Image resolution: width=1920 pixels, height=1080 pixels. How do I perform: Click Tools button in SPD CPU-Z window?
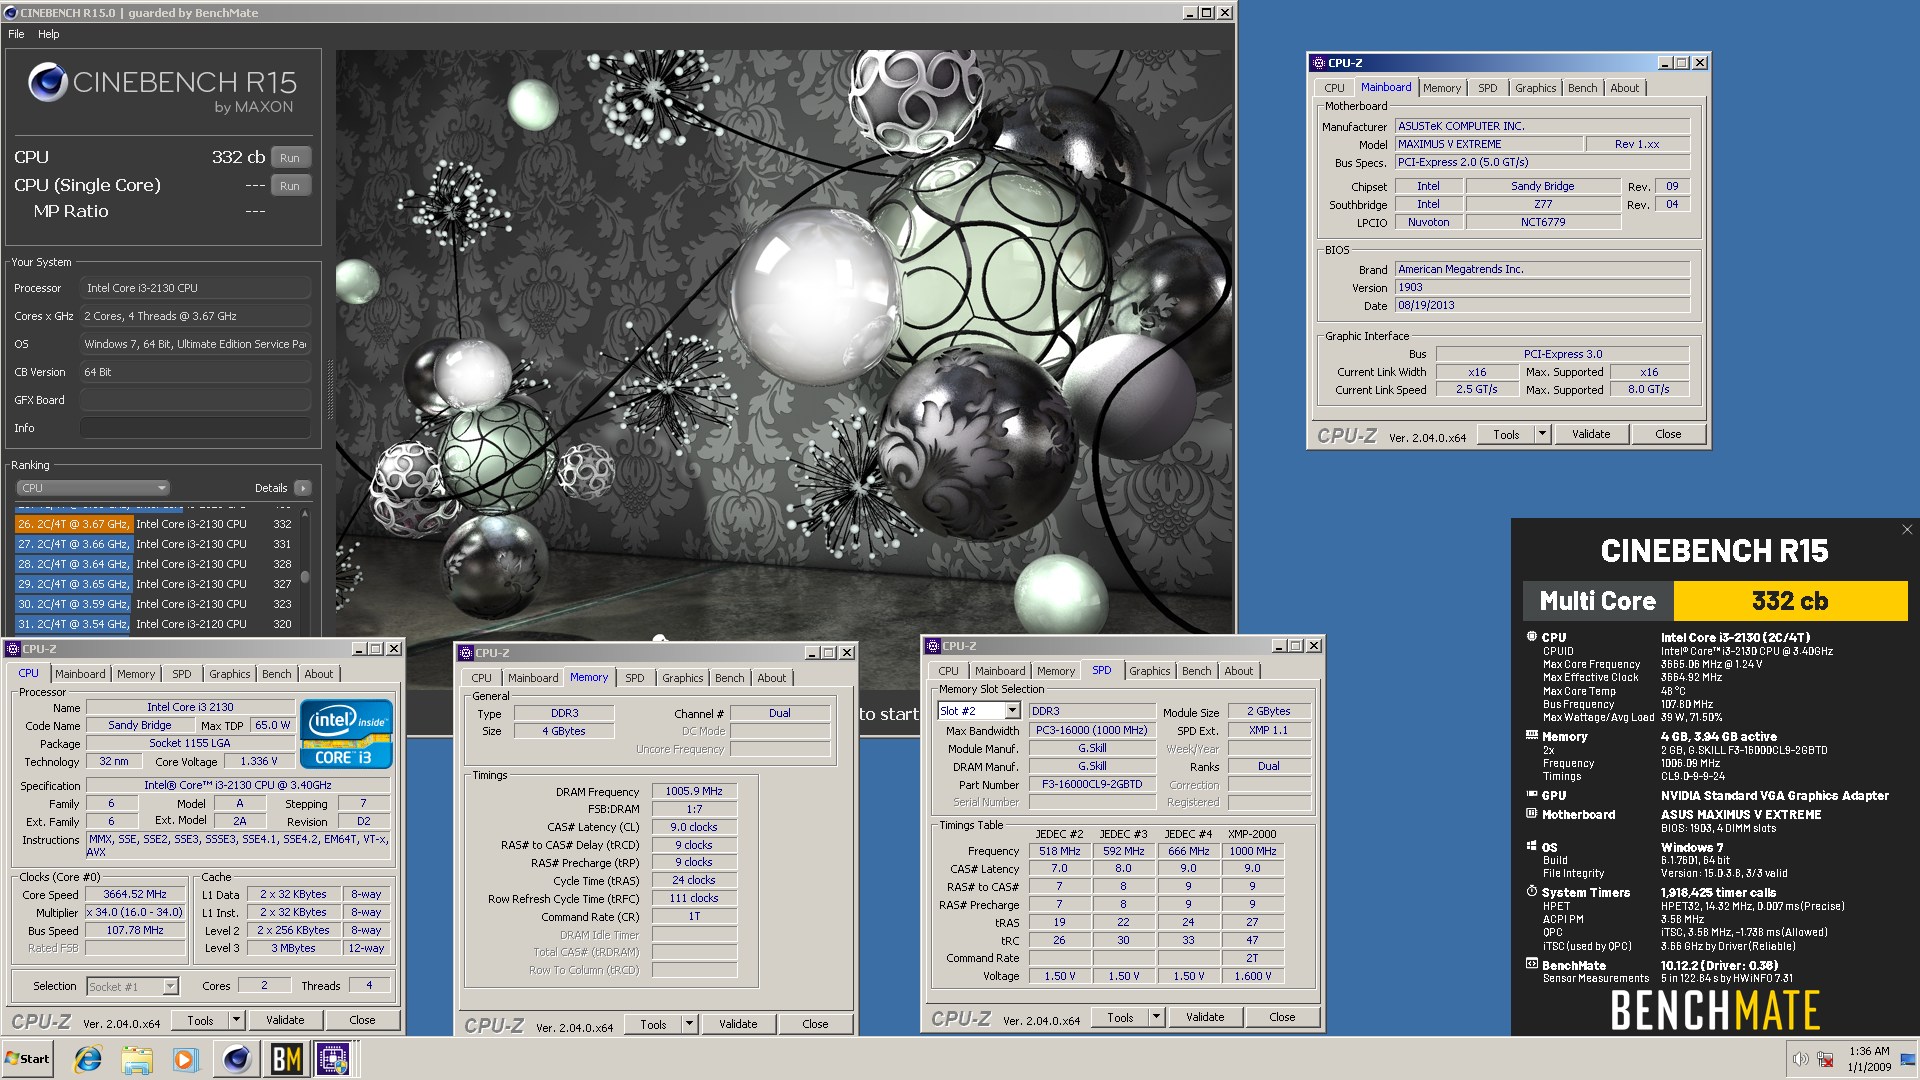[1120, 1017]
